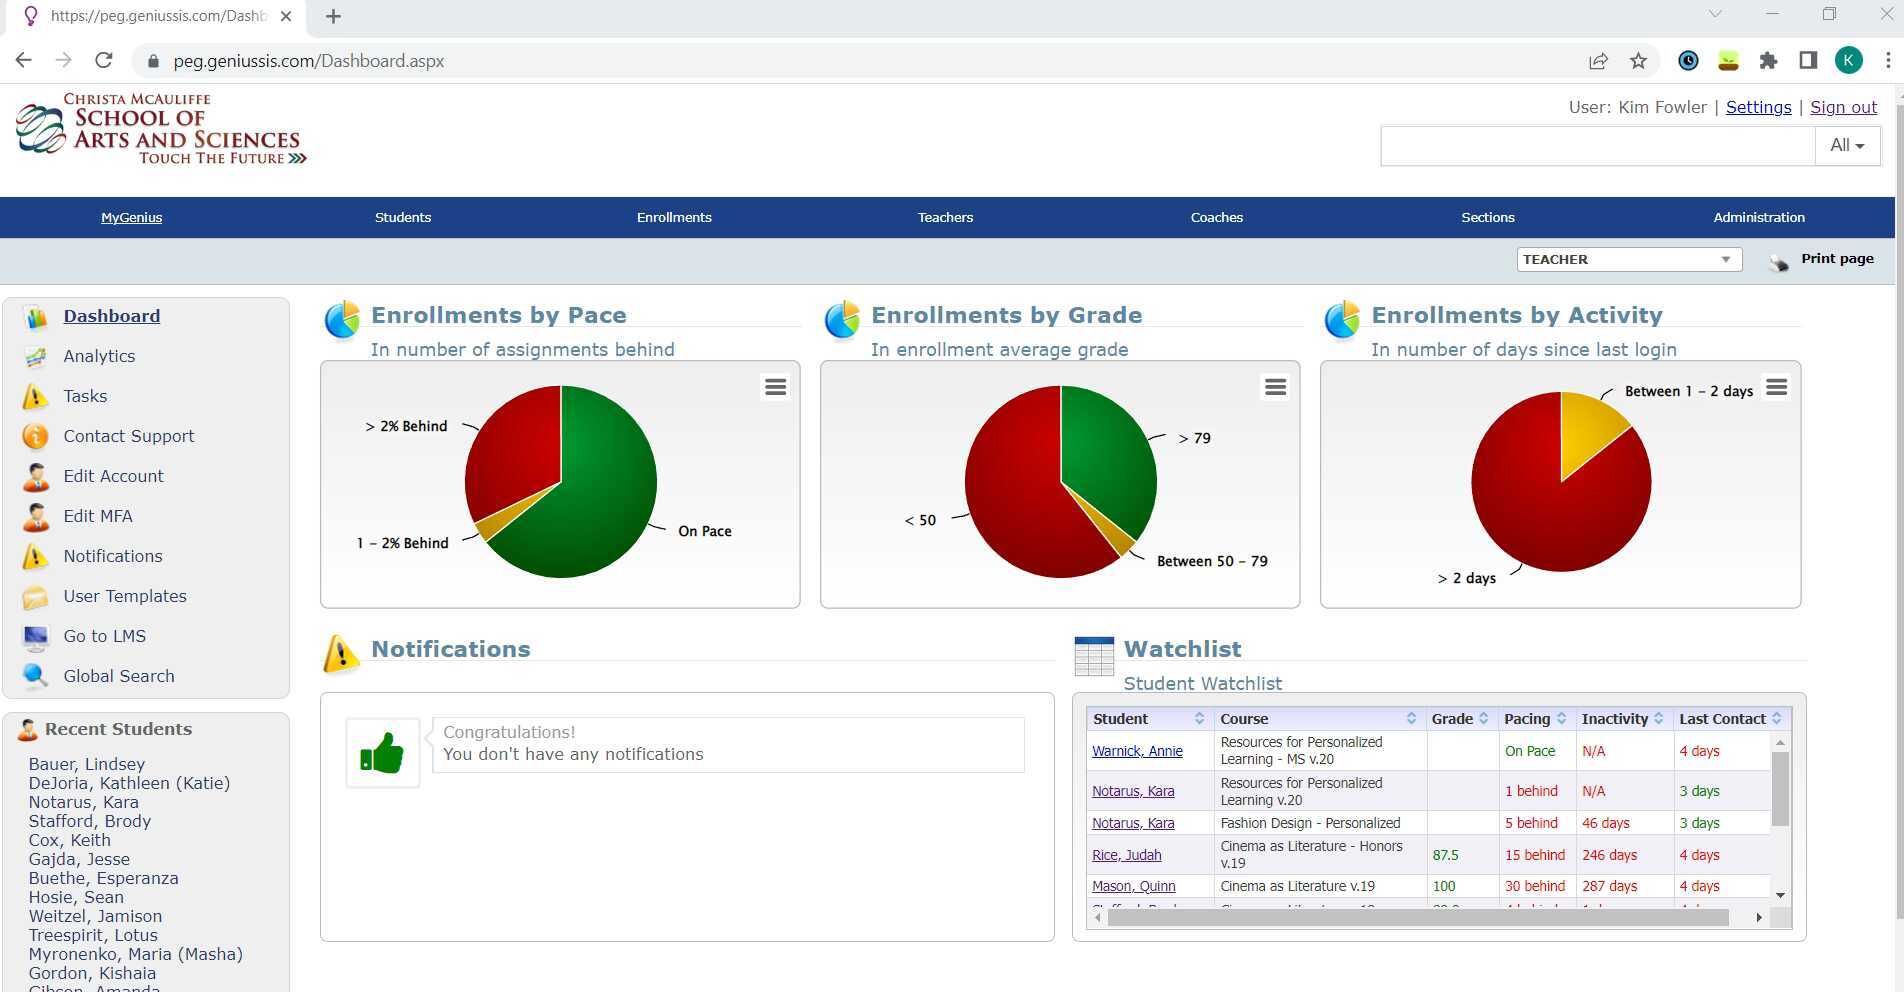
Task: Open the TEACHER role dropdown
Action: tap(1628, 260)
